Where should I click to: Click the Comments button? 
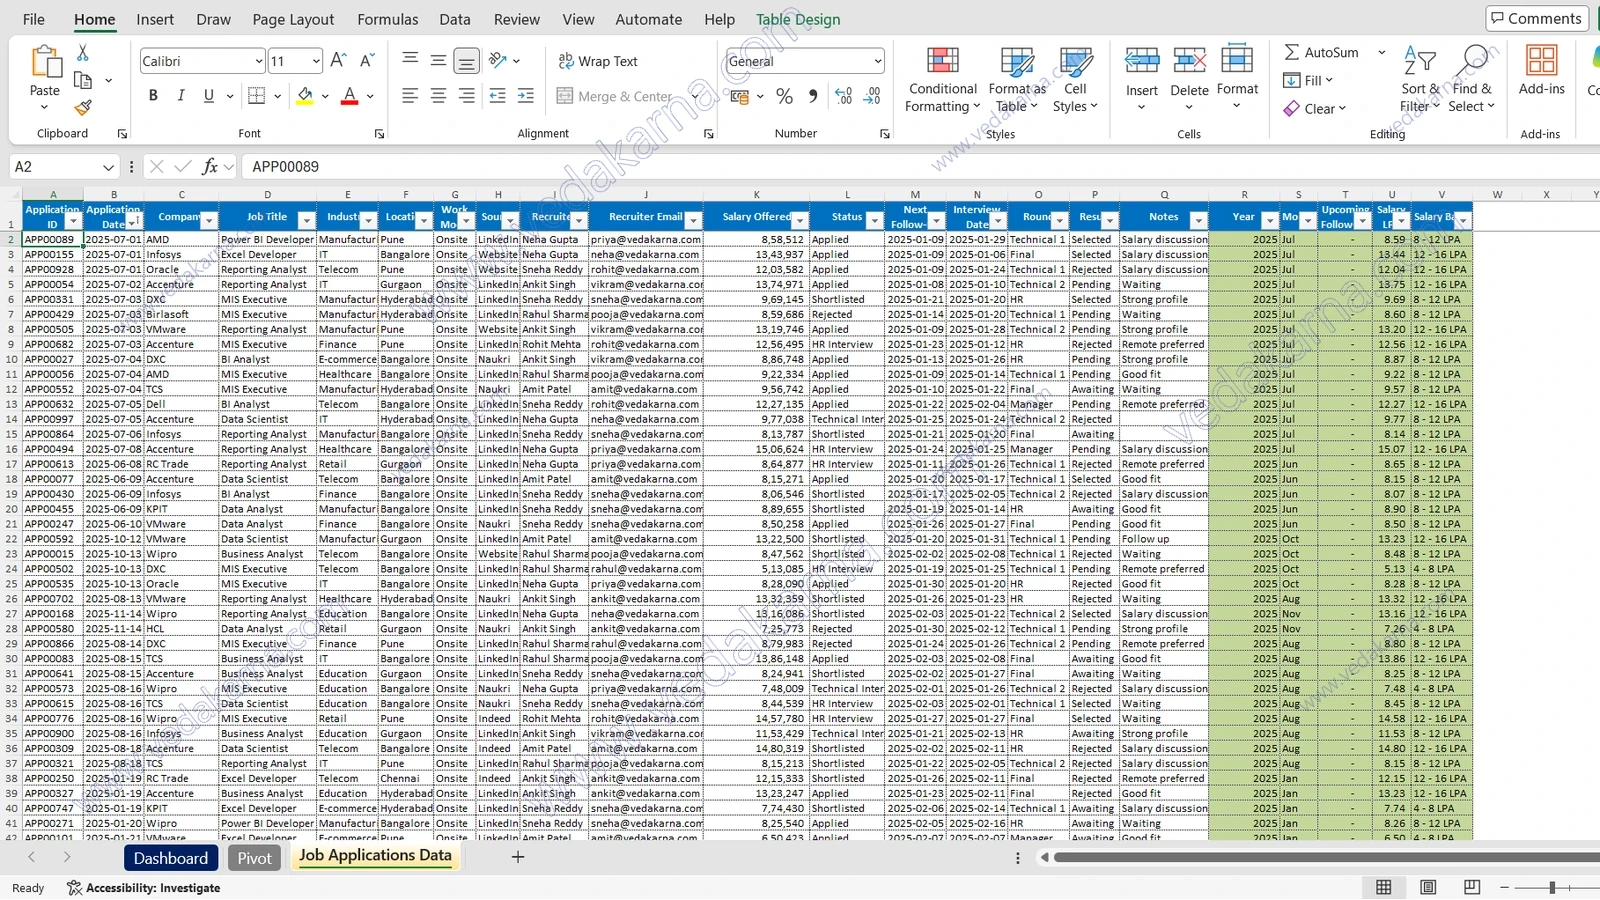point(1535,18)
